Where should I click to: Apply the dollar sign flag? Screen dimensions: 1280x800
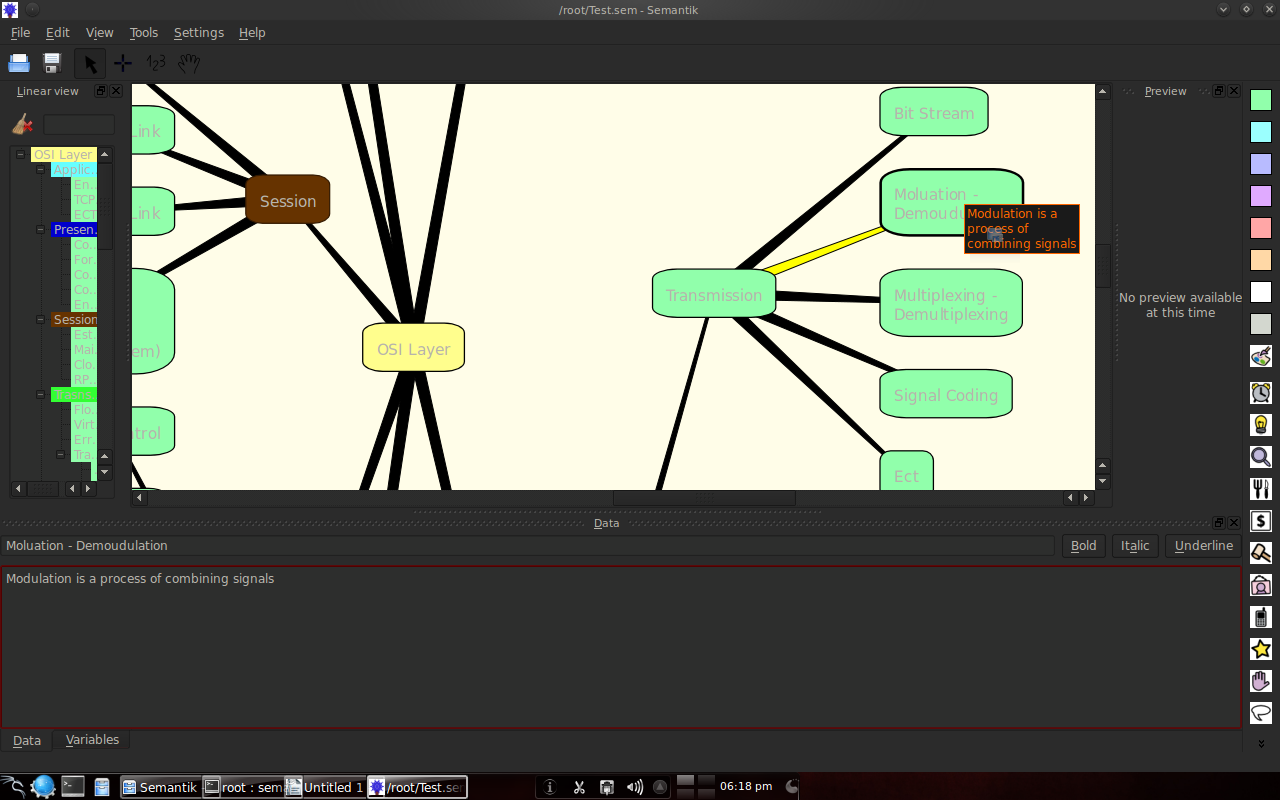click(x=1261, y=521)
